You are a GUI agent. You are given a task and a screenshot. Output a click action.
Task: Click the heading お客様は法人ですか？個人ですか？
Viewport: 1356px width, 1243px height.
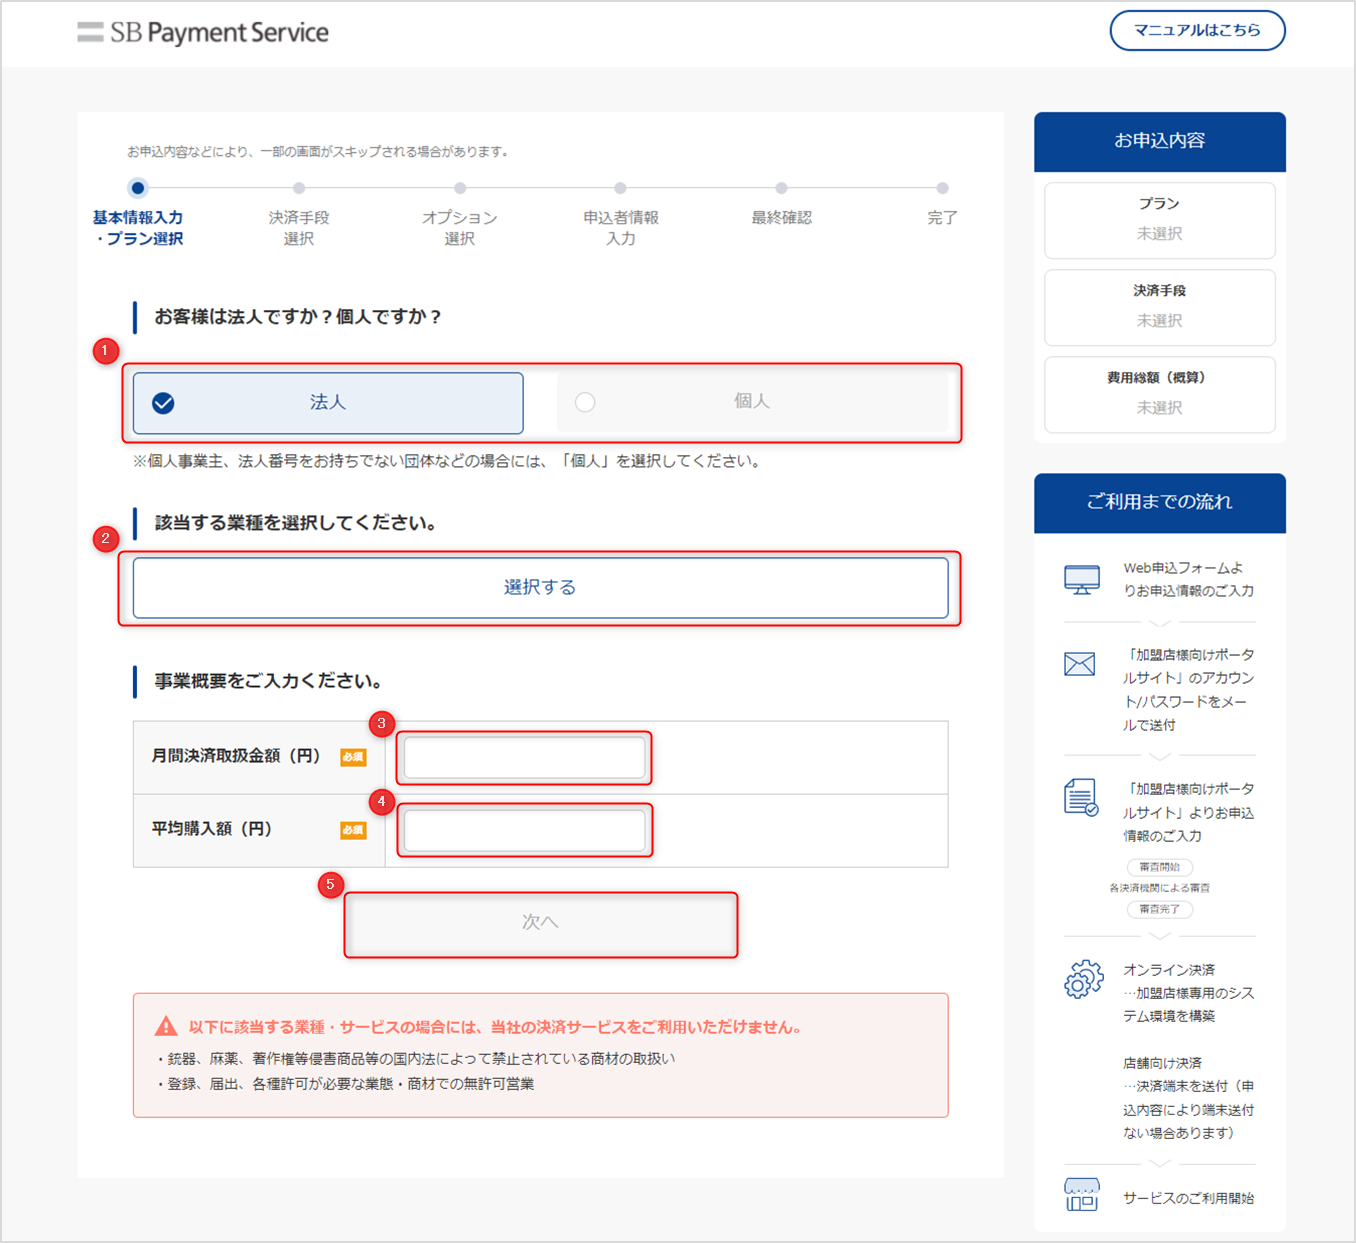pos(298,317)
